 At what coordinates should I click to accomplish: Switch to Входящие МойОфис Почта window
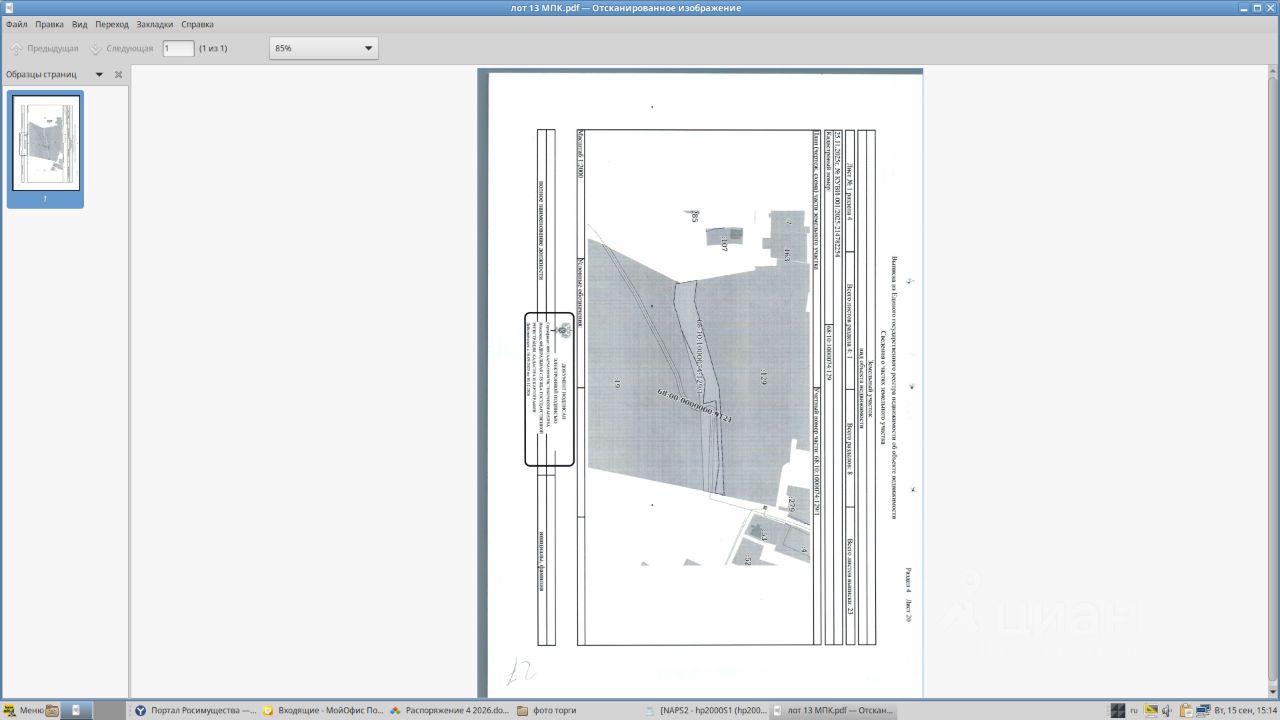point(322,711)
